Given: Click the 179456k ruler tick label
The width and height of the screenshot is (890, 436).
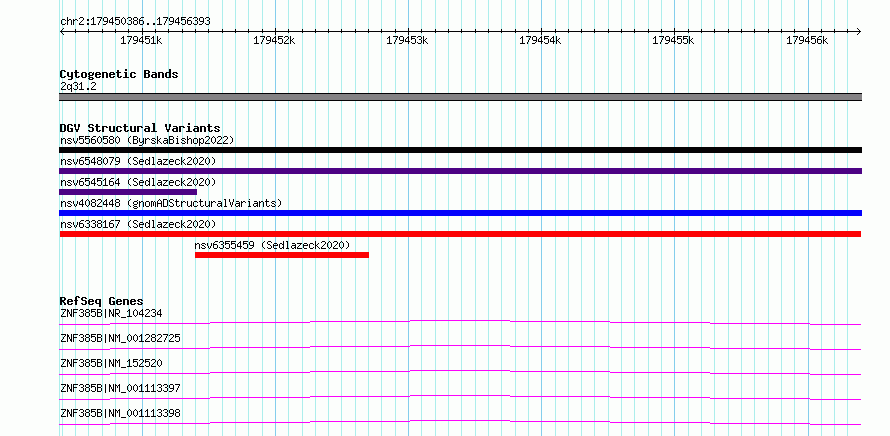Looking at the screenshot, I should pyautogui.click(x=807, y=40).
